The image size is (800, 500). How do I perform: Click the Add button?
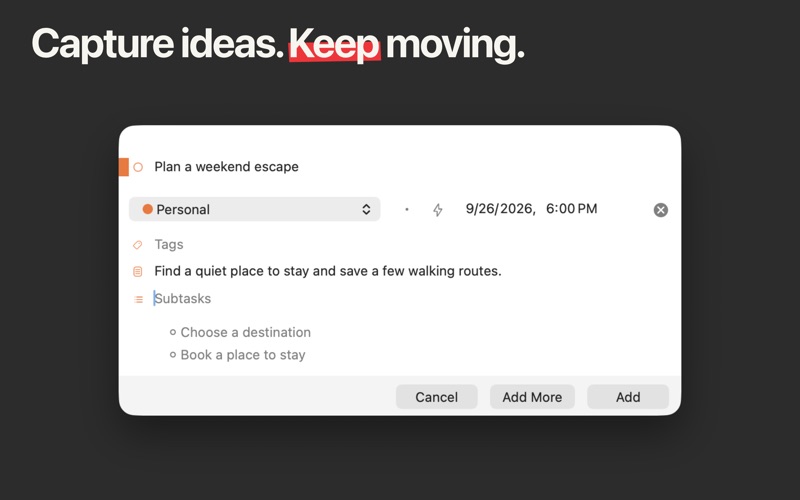click(x=628, y=397)
